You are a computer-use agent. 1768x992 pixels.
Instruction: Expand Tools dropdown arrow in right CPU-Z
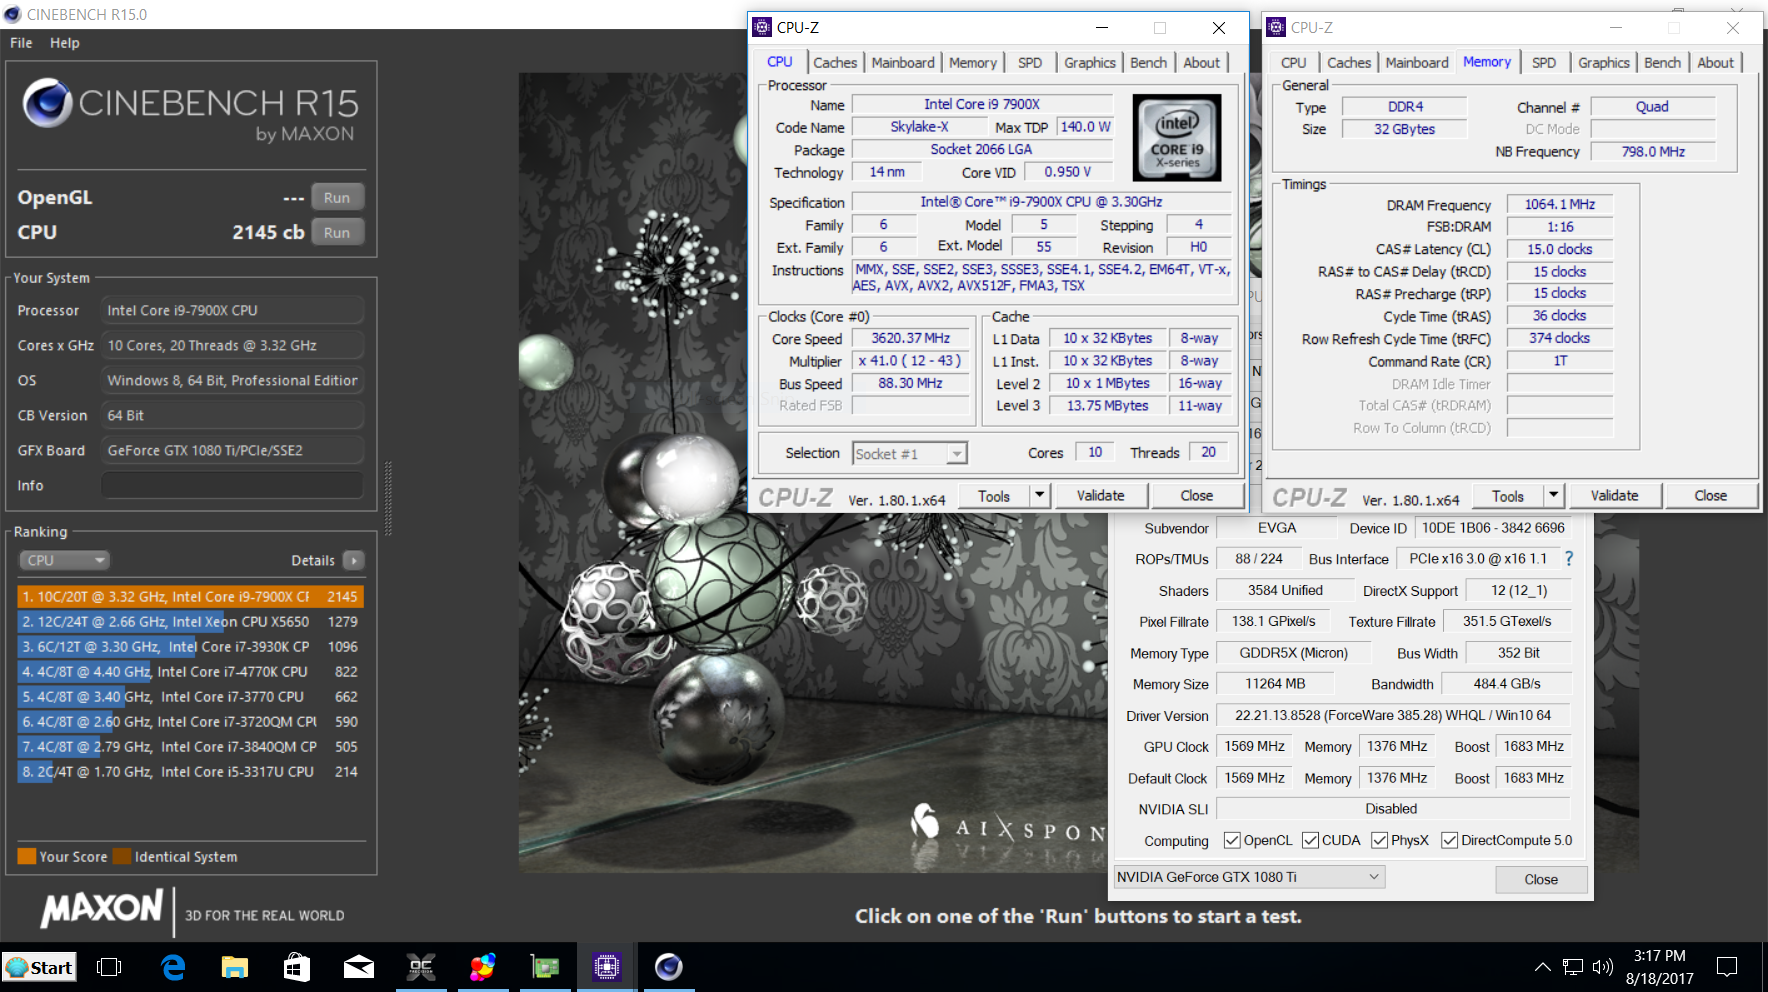[x=1553, y=495]
